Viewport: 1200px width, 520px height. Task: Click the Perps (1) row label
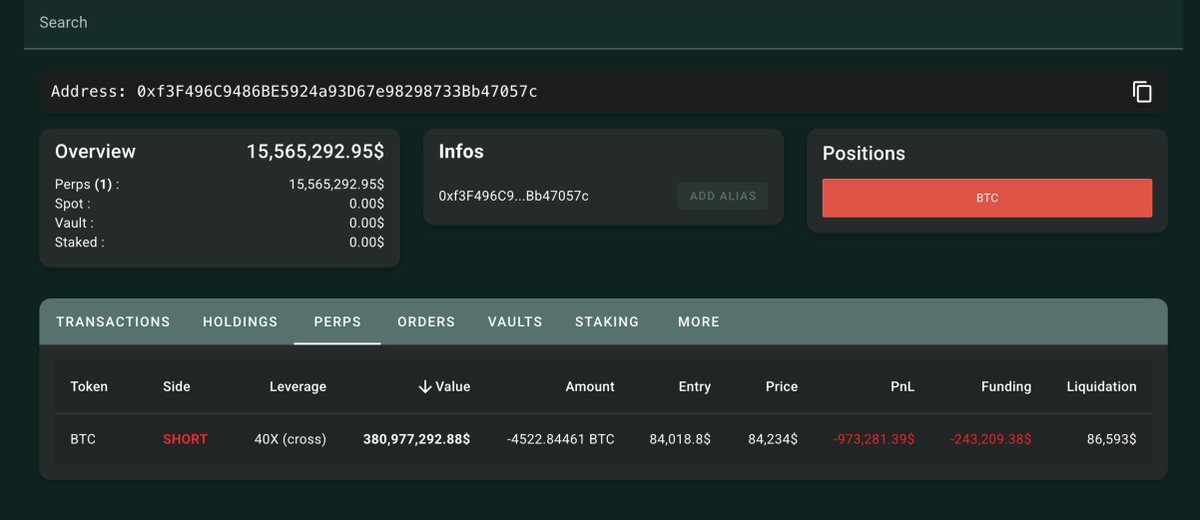87,185
